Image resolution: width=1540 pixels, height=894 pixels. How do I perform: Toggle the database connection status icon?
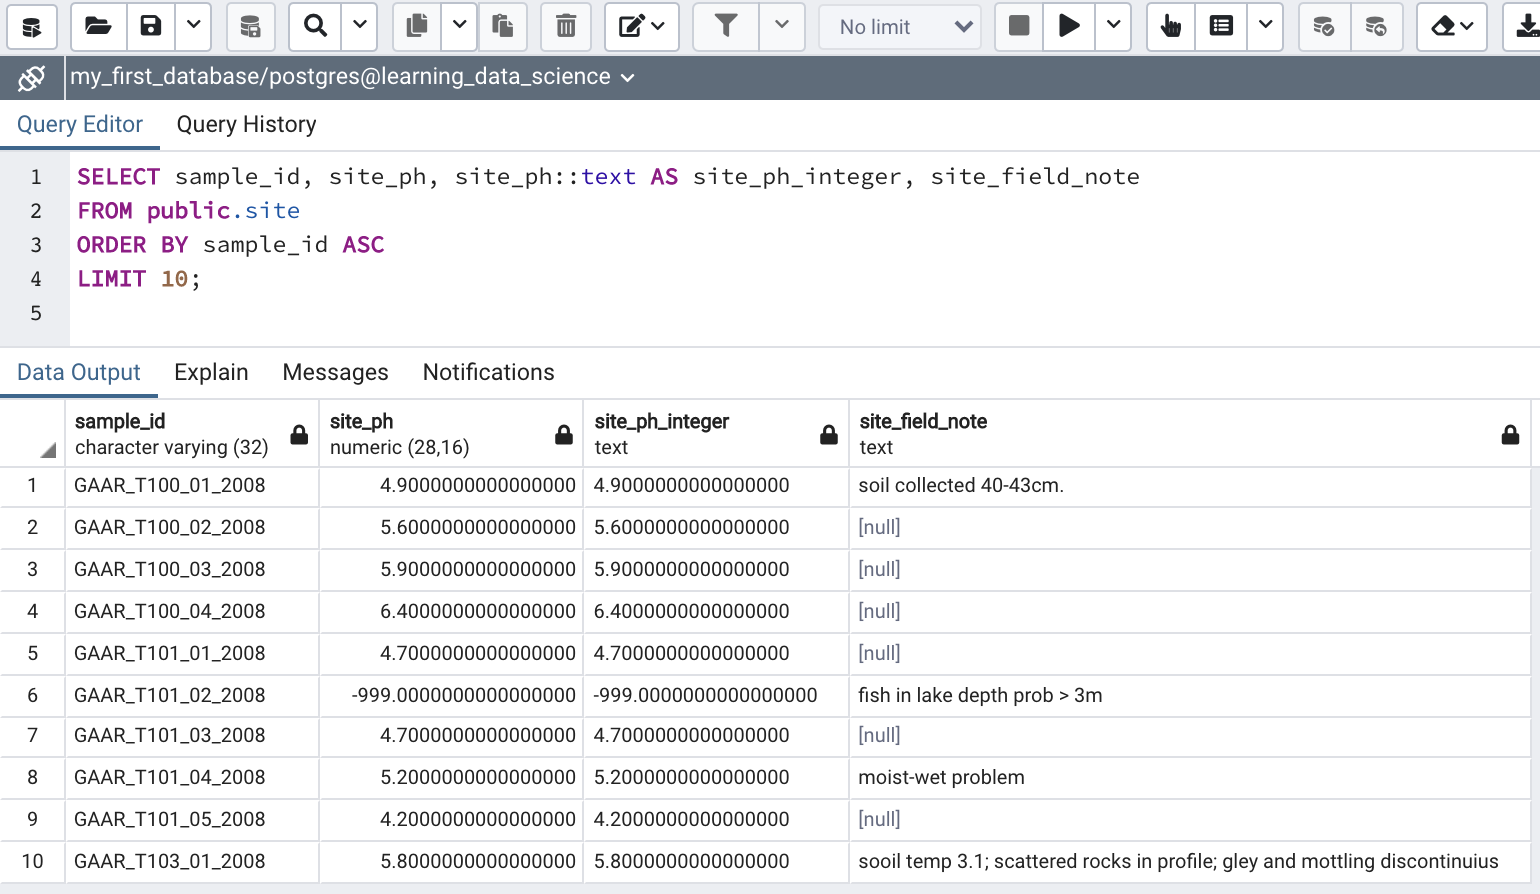pos(32,78)
